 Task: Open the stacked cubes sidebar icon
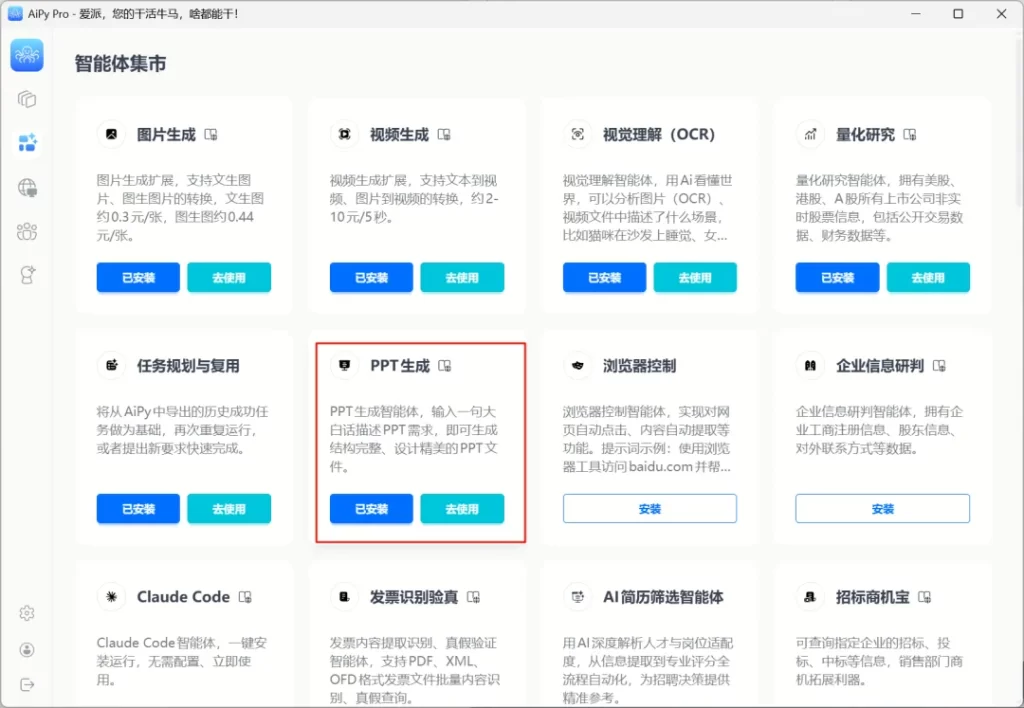click(27, 99)
